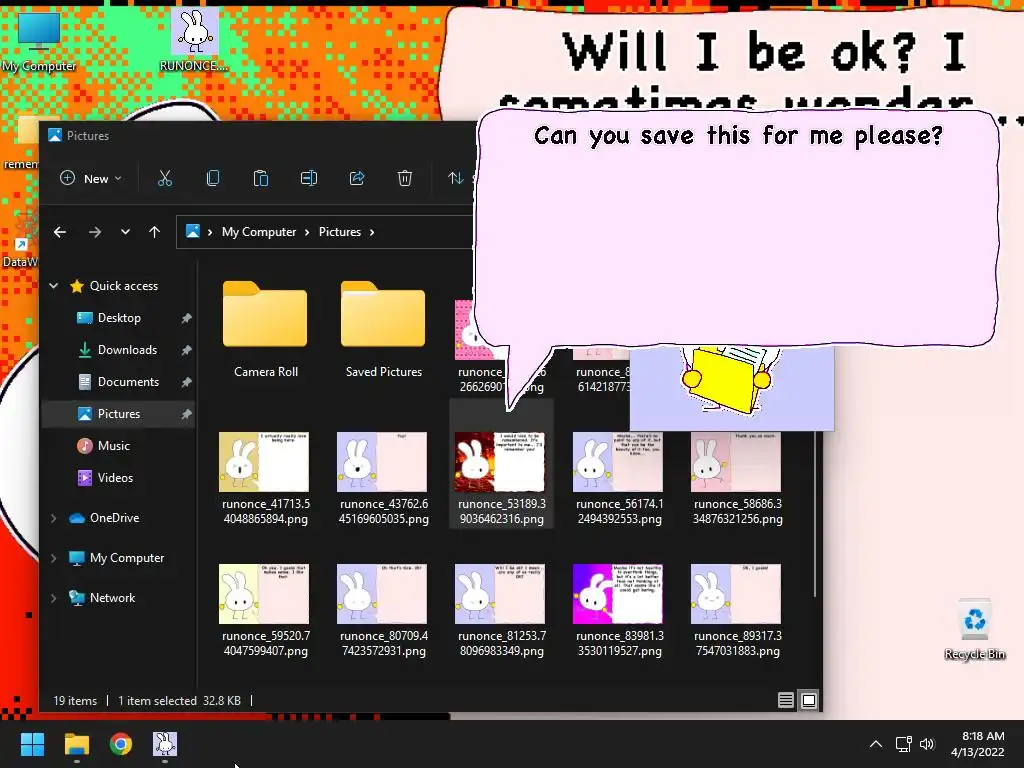Unpin Pictures using its pin icon

[186, 414]
